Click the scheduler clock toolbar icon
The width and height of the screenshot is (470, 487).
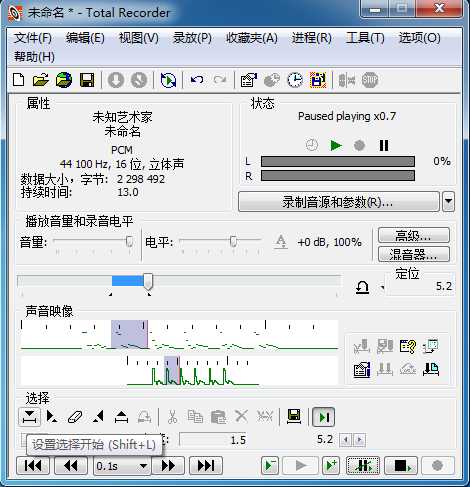[x=295, y=80]
